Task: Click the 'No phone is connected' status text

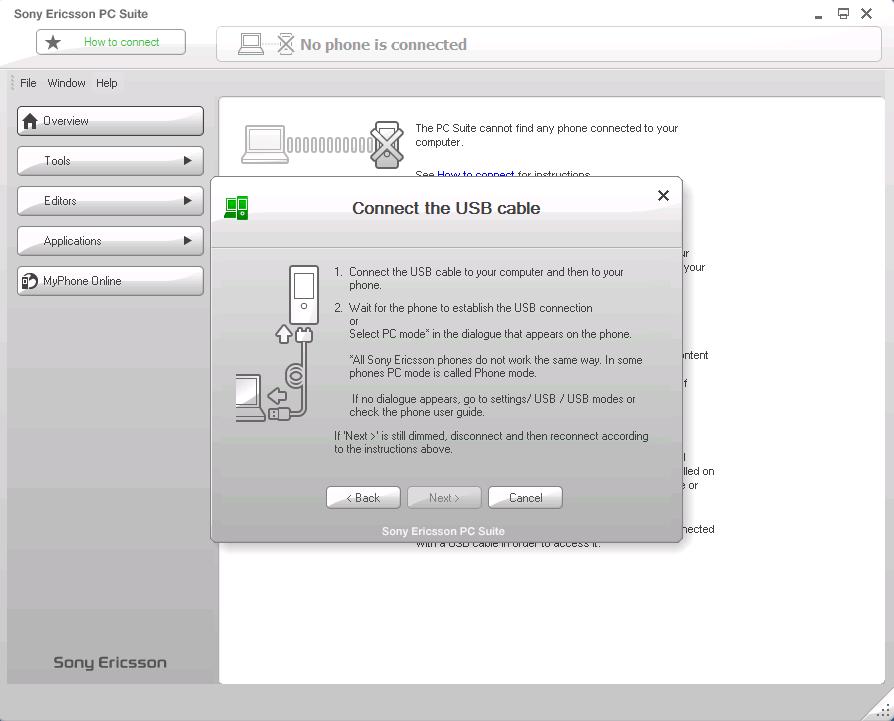Action: point(383,44)
